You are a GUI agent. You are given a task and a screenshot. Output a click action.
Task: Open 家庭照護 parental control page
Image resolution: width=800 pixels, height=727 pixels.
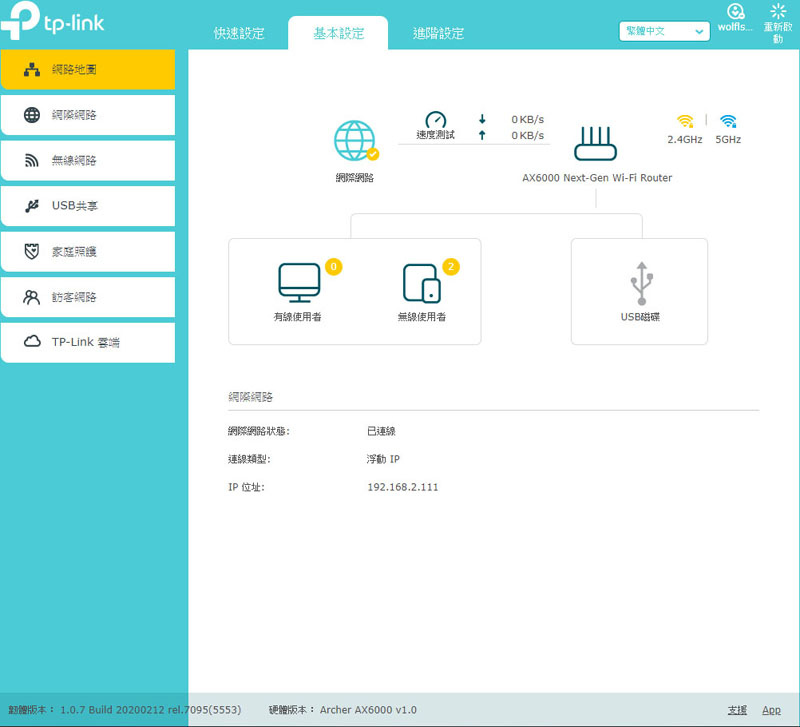[88, 252]
